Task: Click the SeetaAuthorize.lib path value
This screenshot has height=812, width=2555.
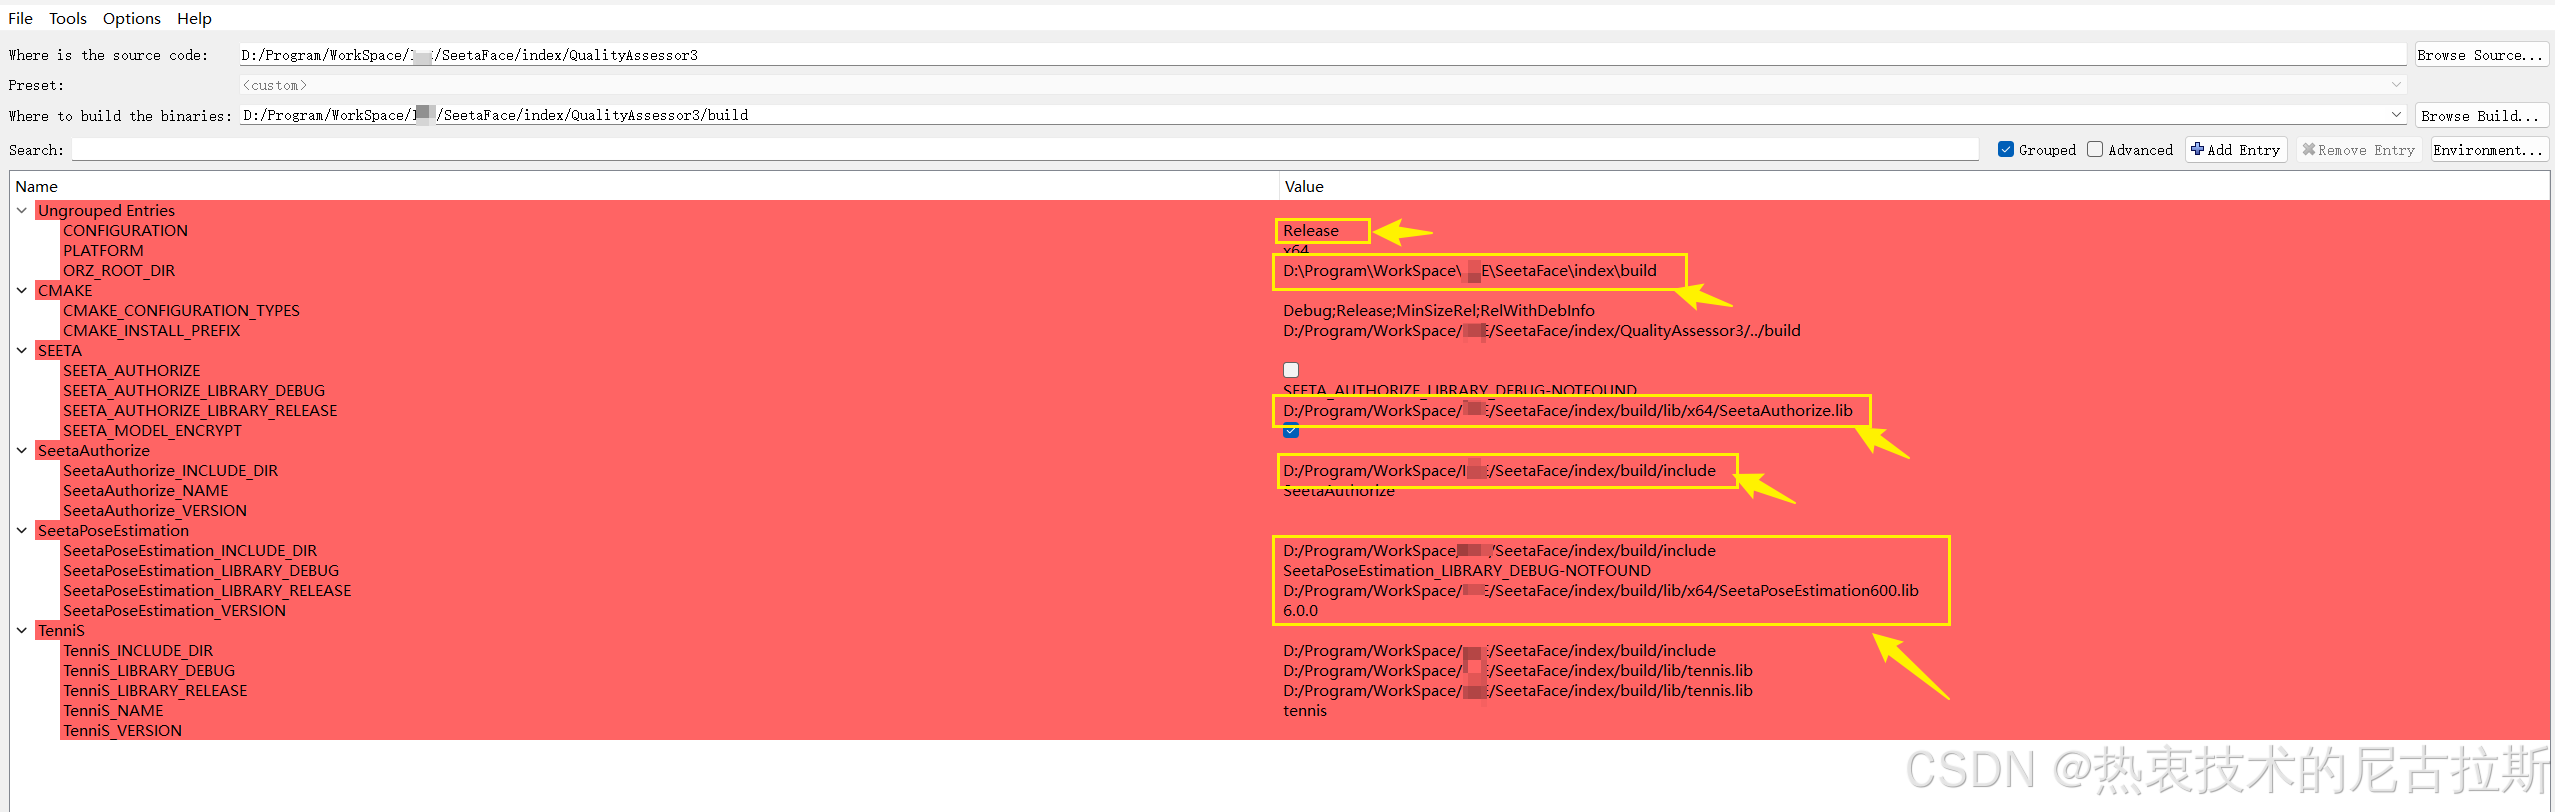Action: pos(1568,411)
